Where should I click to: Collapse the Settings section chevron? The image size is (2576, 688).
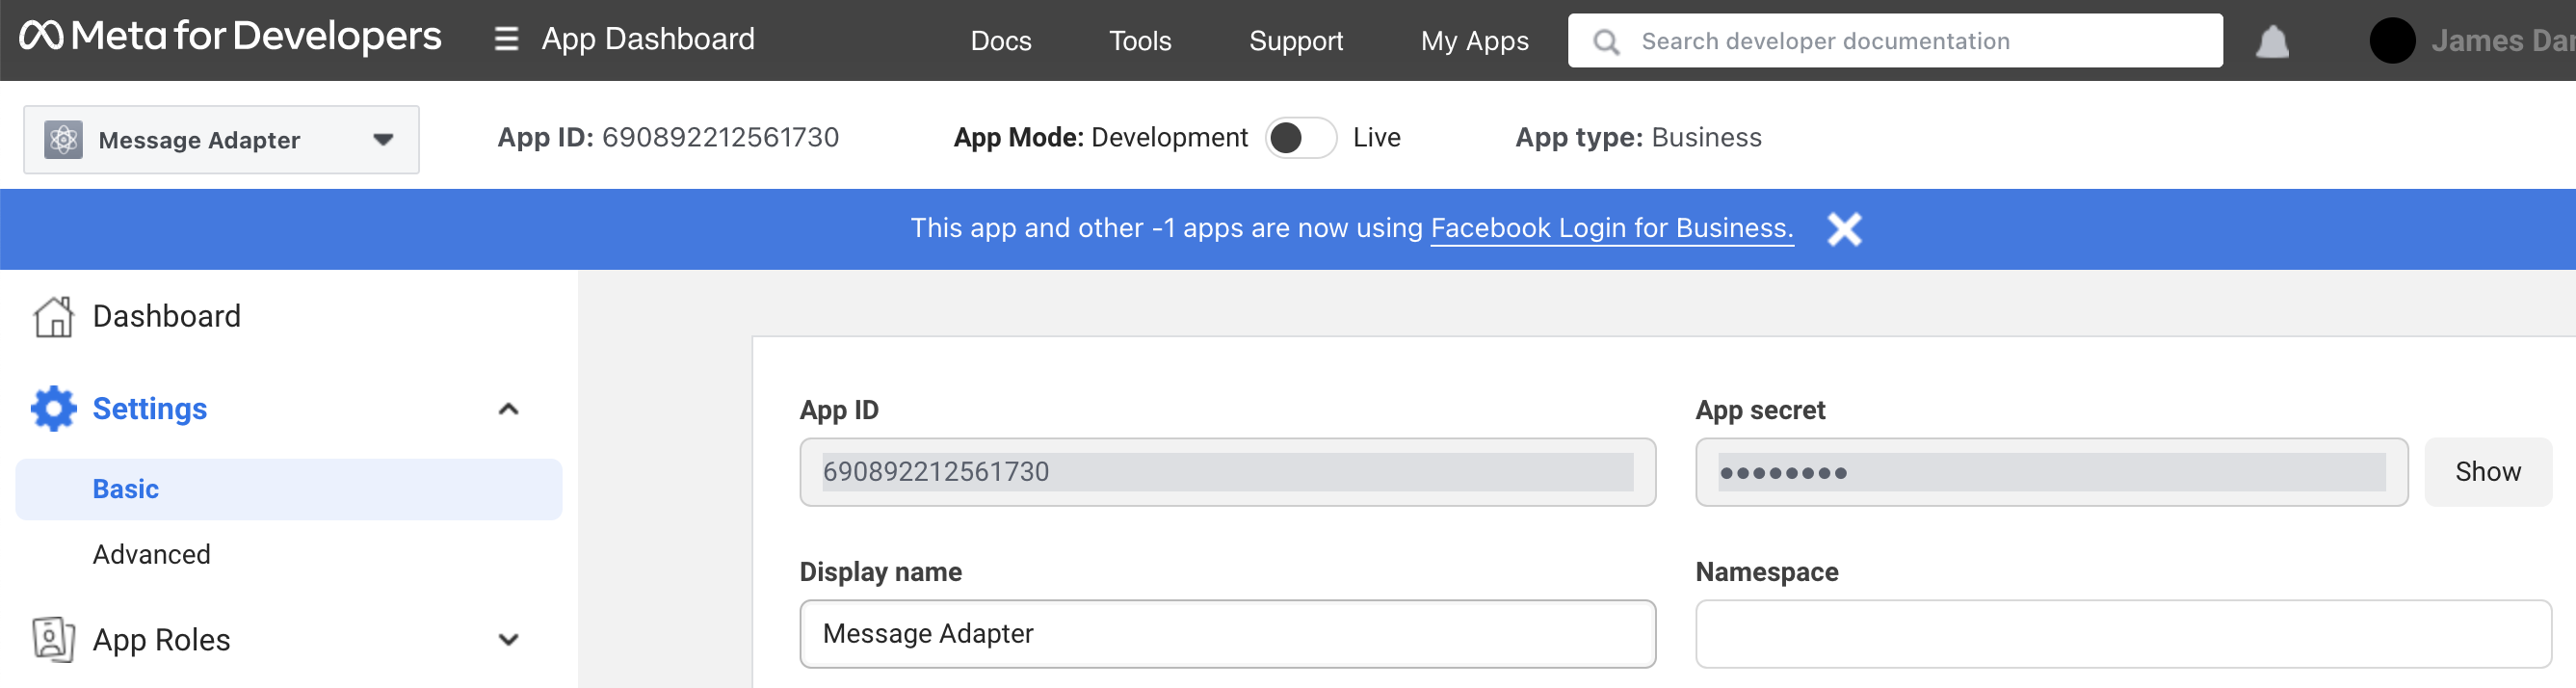(x=508, y=409)
